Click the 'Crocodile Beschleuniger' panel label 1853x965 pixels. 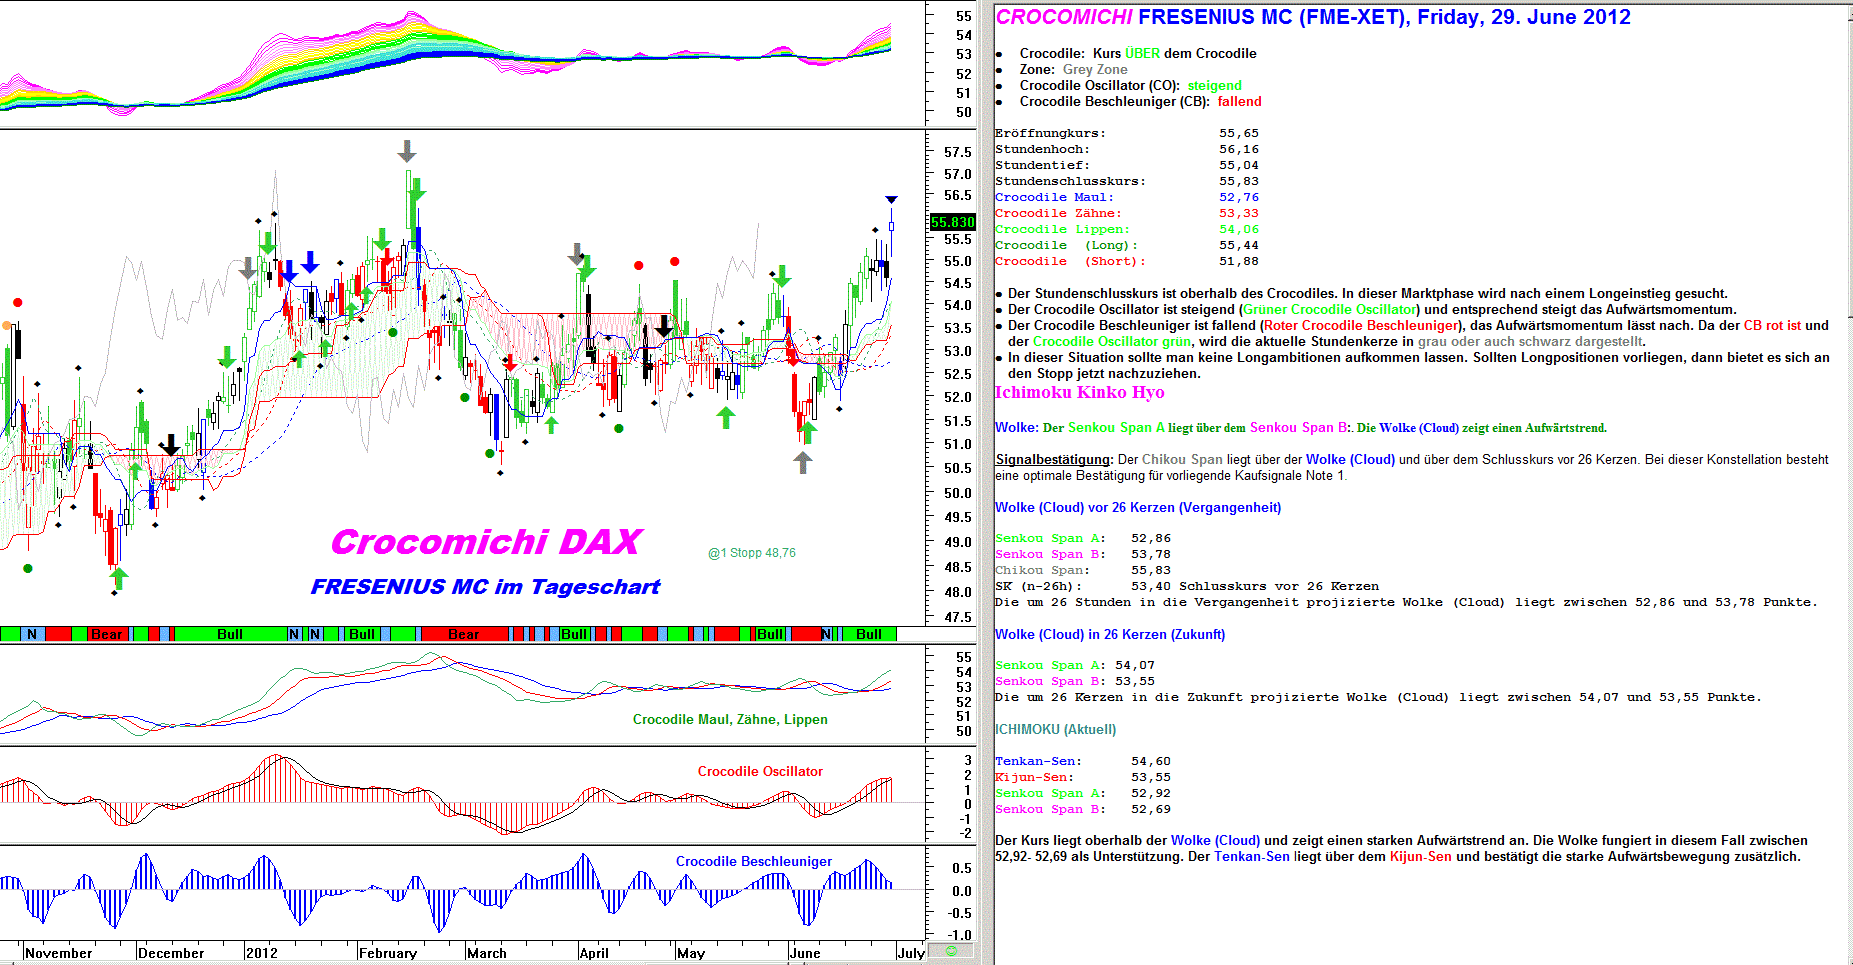pos(753,861)
